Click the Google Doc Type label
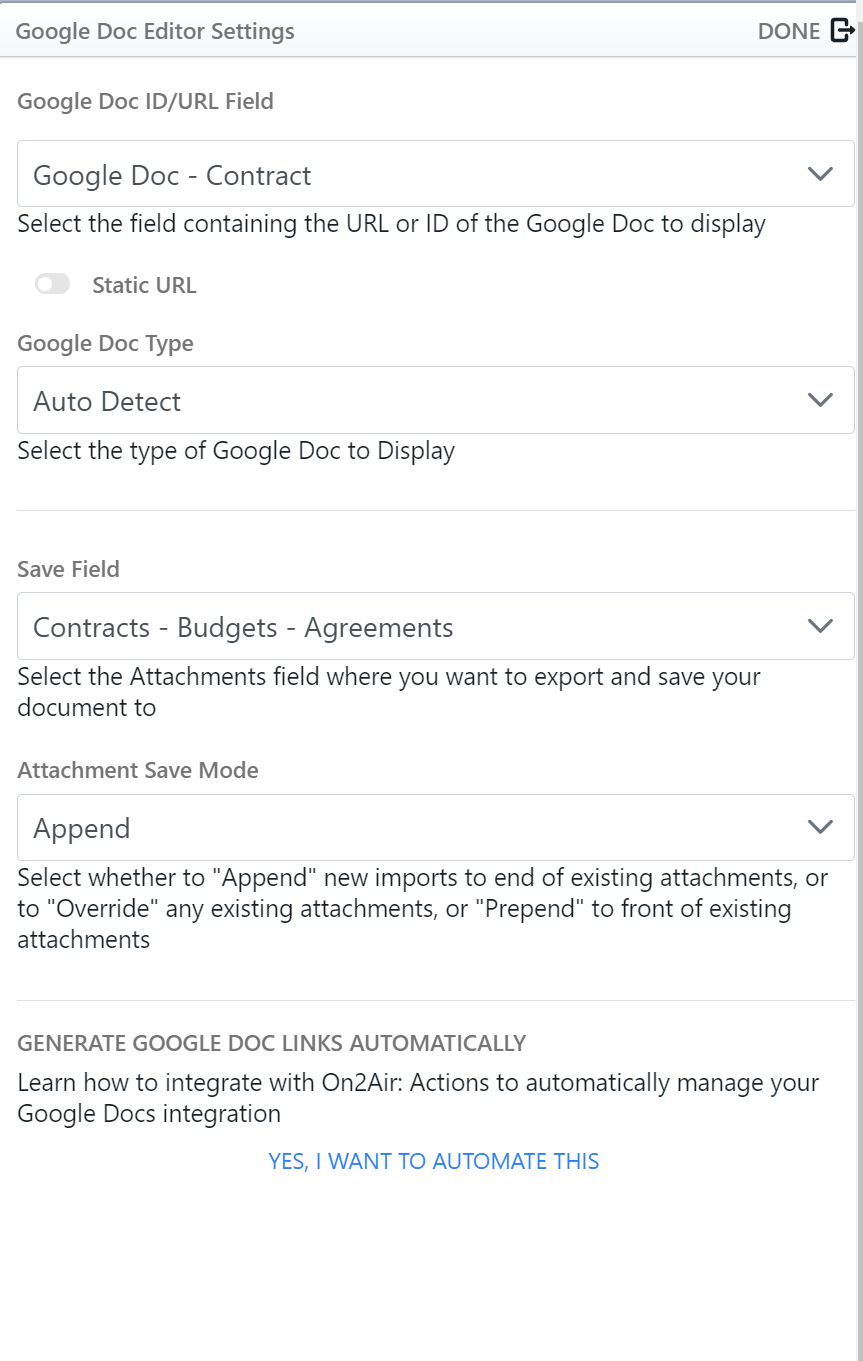Viewport: 863px width, 1361px height. click(105, 343)
